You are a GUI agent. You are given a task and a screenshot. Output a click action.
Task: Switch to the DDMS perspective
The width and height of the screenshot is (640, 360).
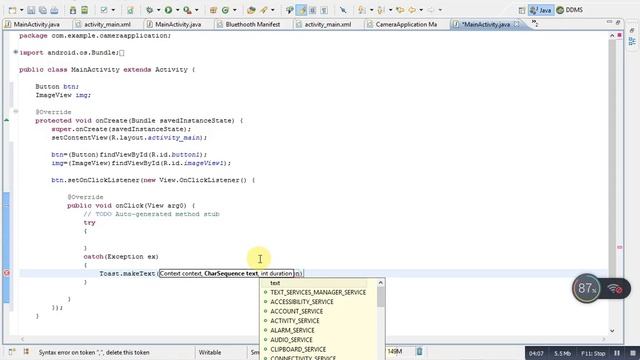click(570, 10)
